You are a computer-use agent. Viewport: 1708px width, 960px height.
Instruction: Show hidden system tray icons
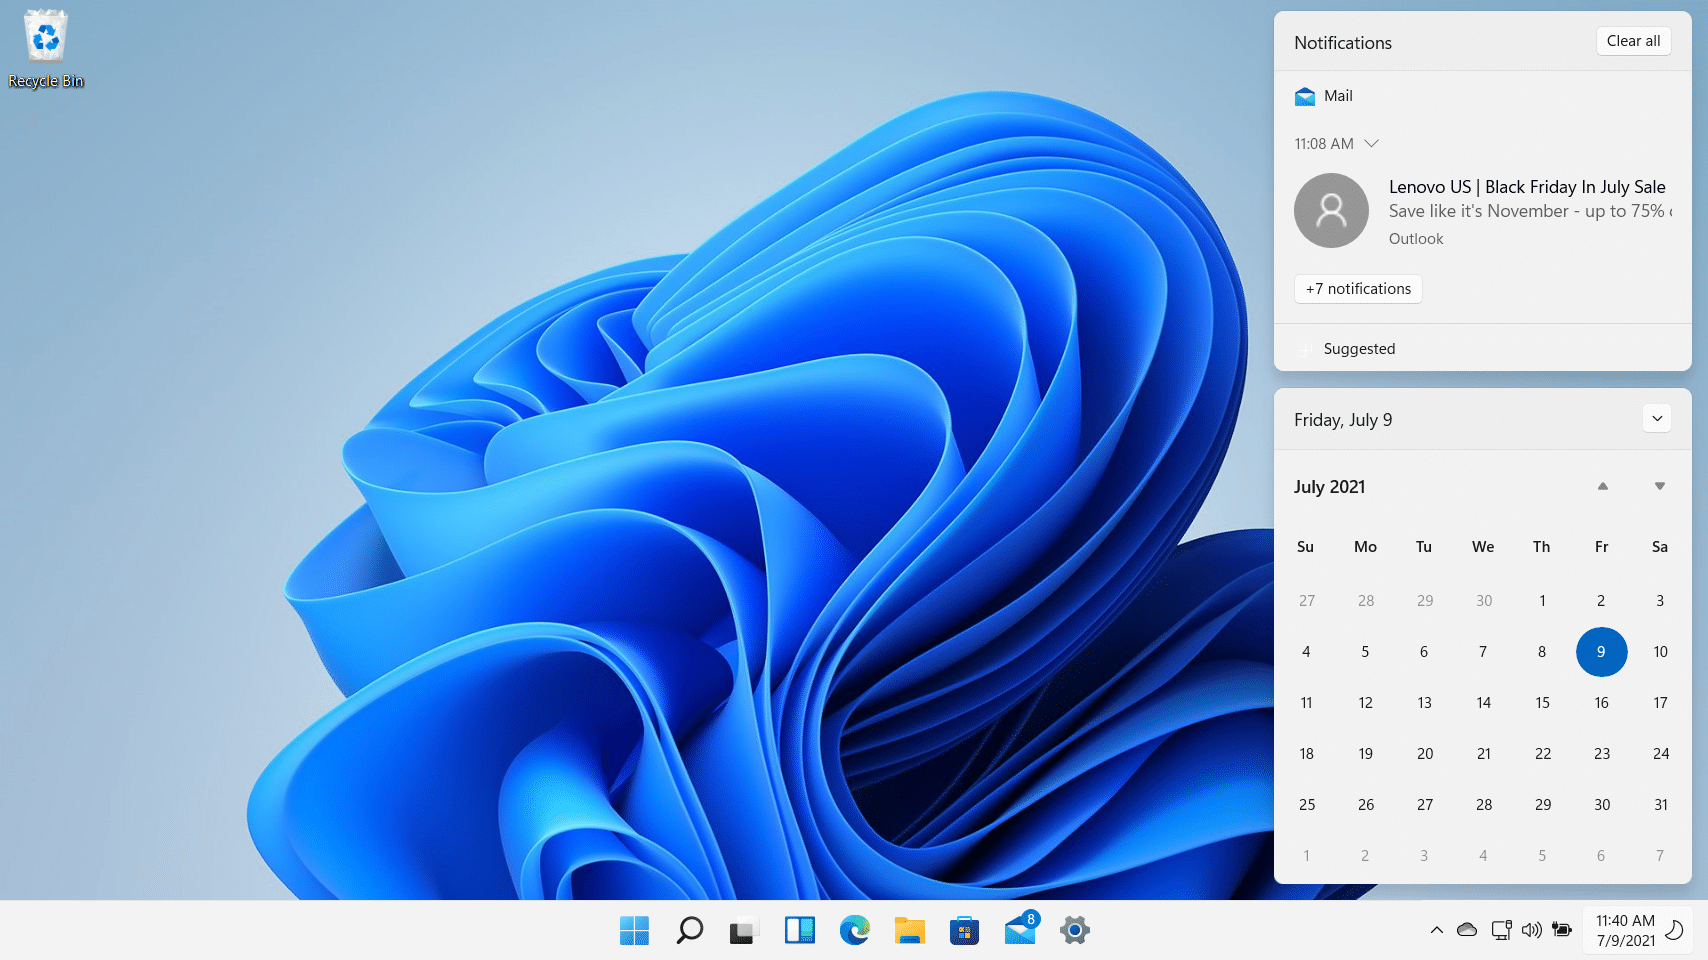point(1436,930)
